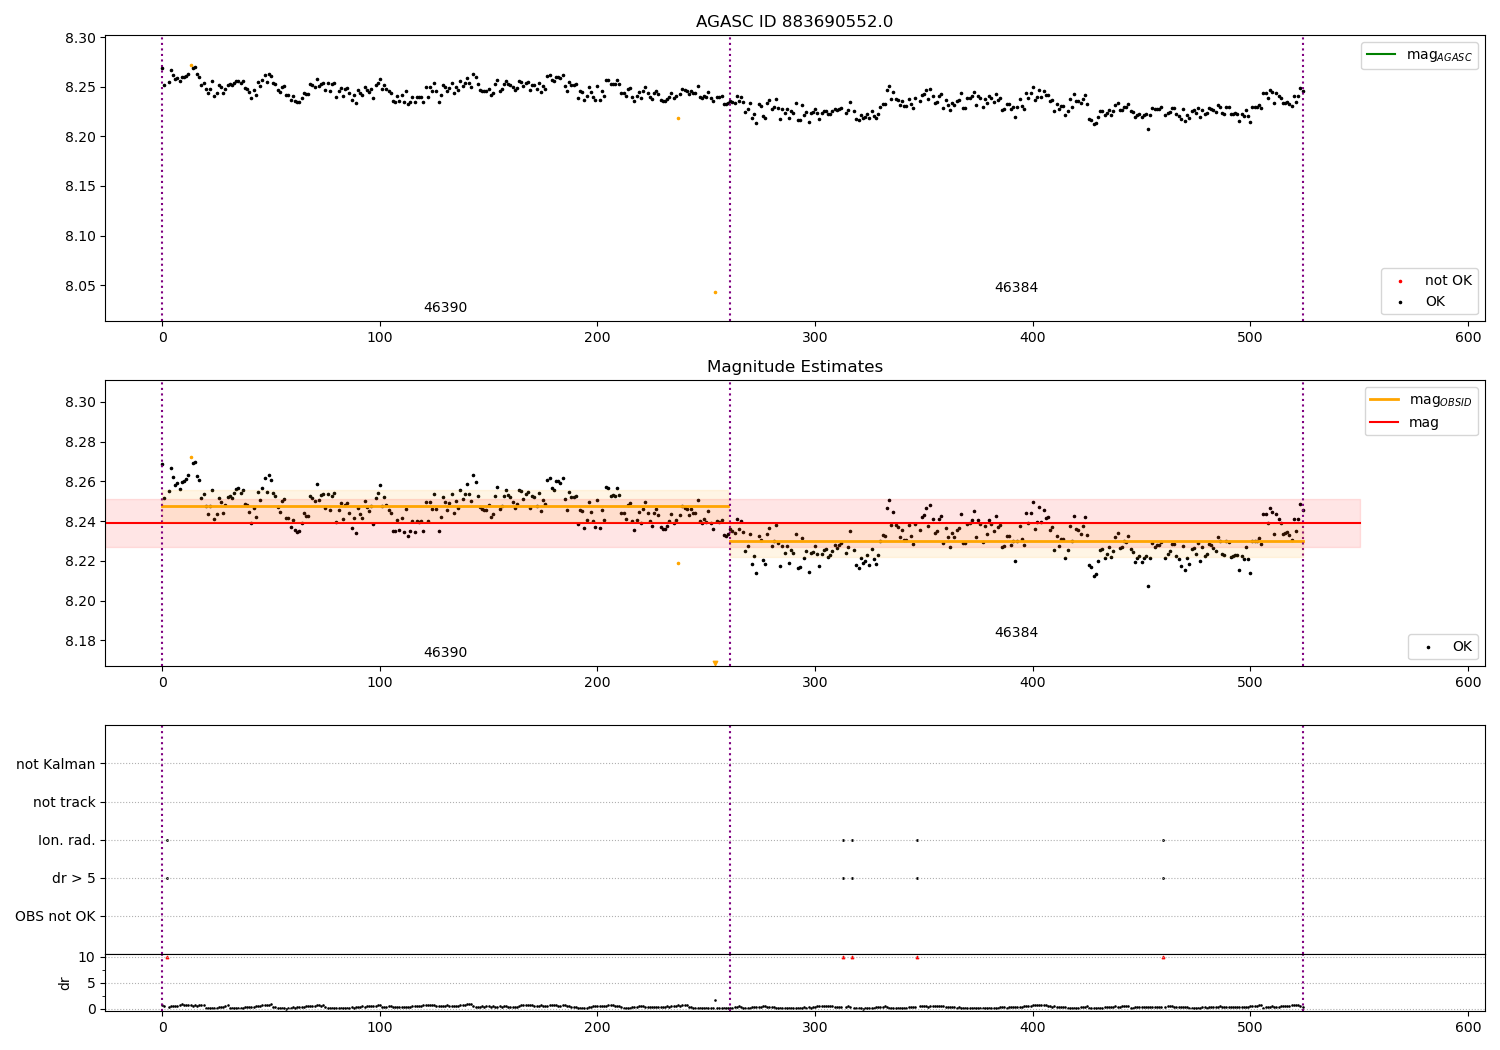Click the 'not track' row label
The width and height of the screenshot is (1500, 1050).
point(64,802)
